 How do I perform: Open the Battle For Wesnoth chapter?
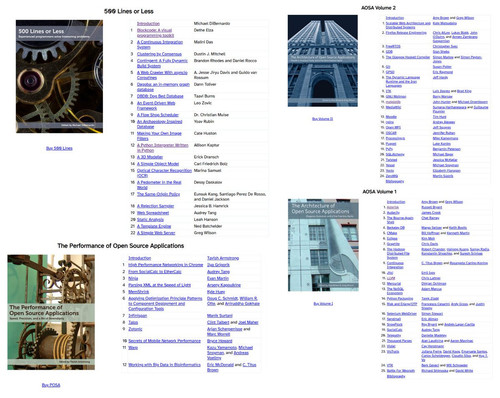click(401, 370)
